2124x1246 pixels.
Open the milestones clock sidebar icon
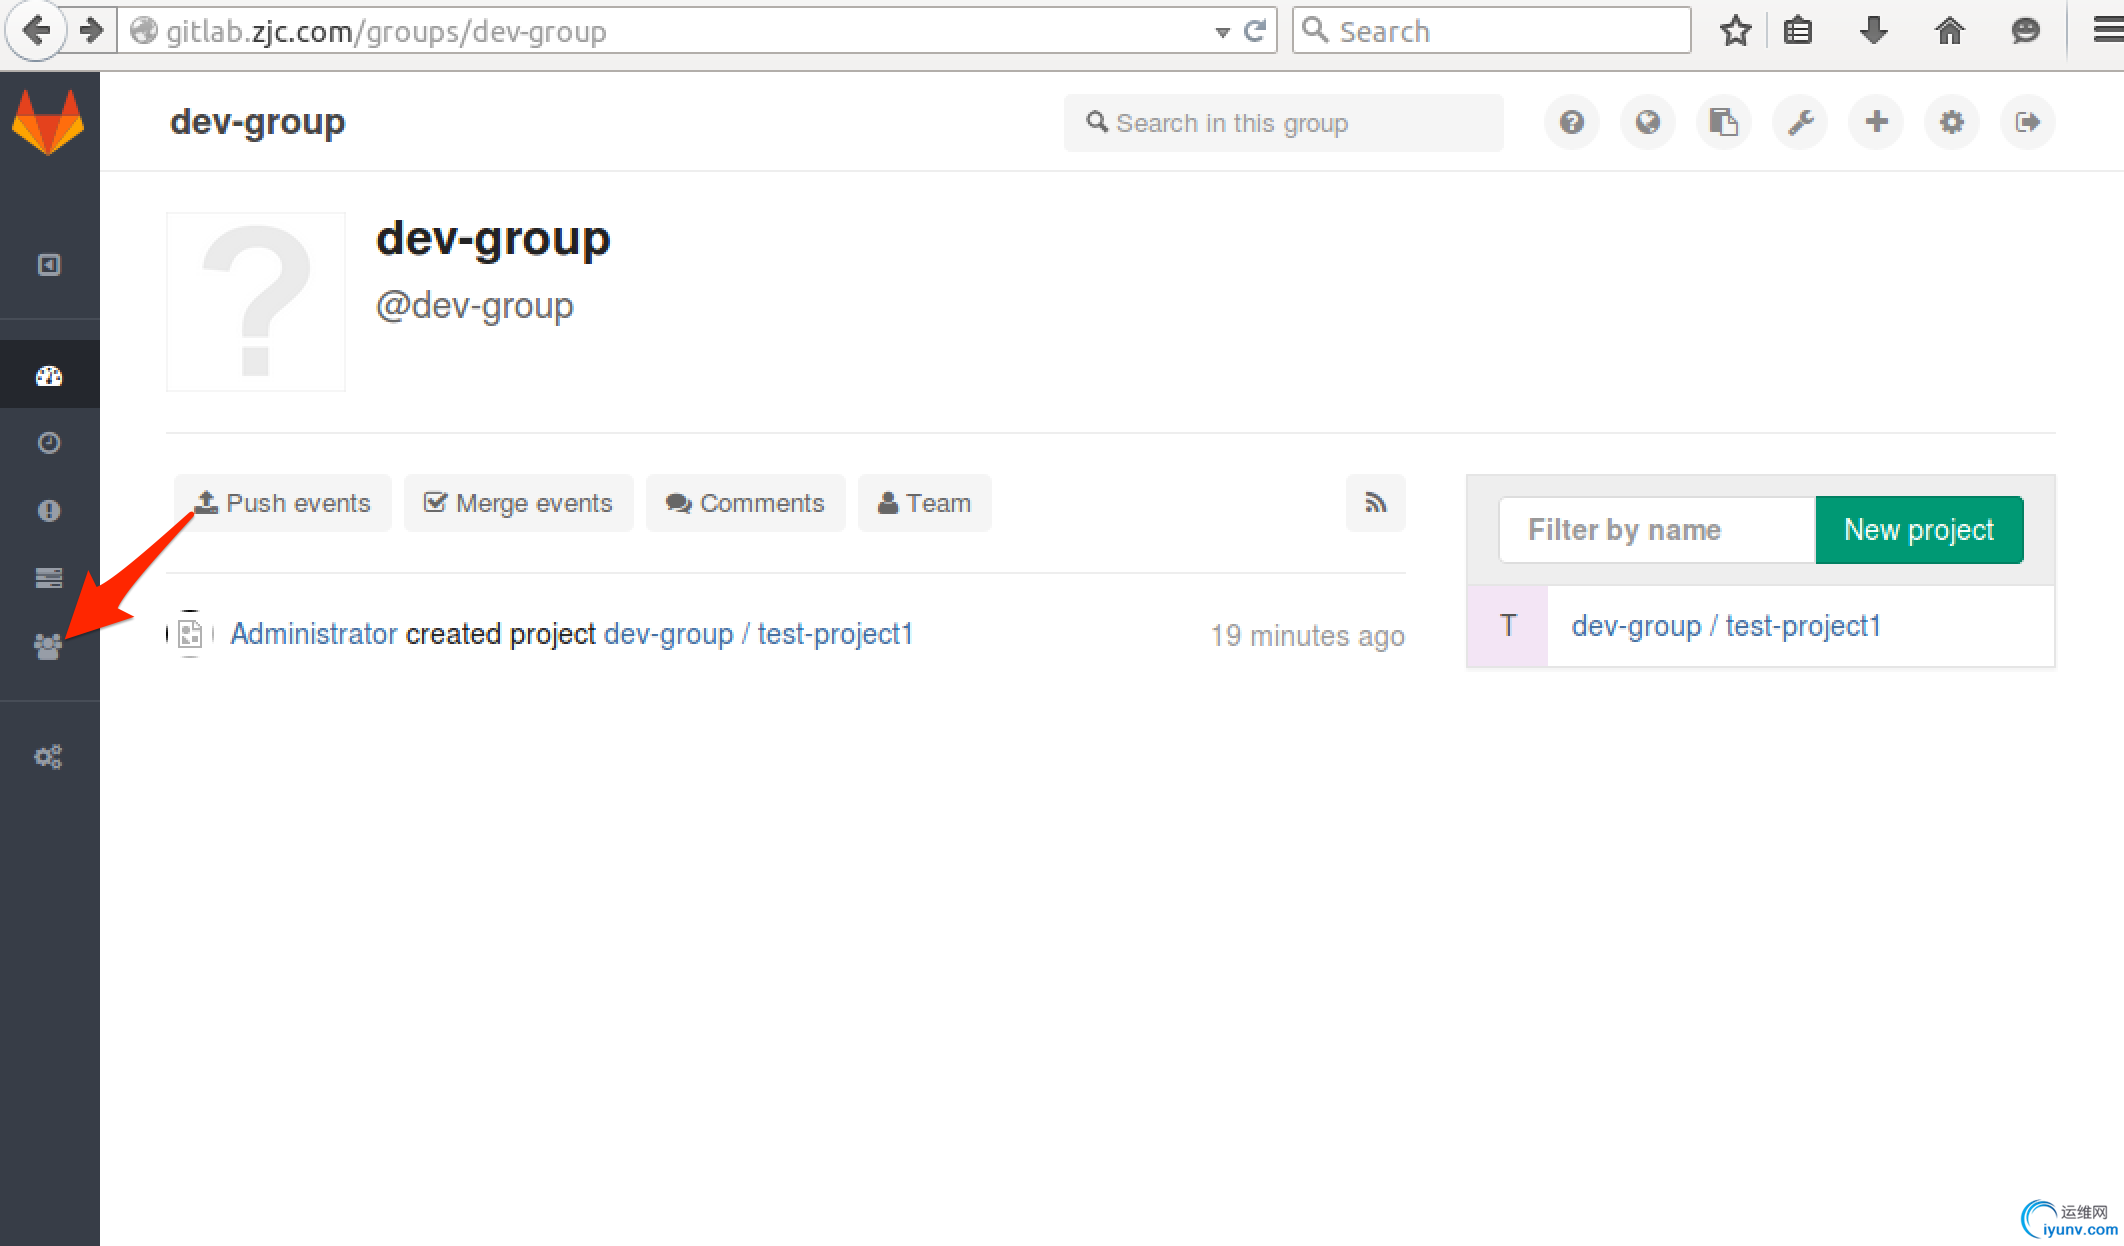[49, 443]
